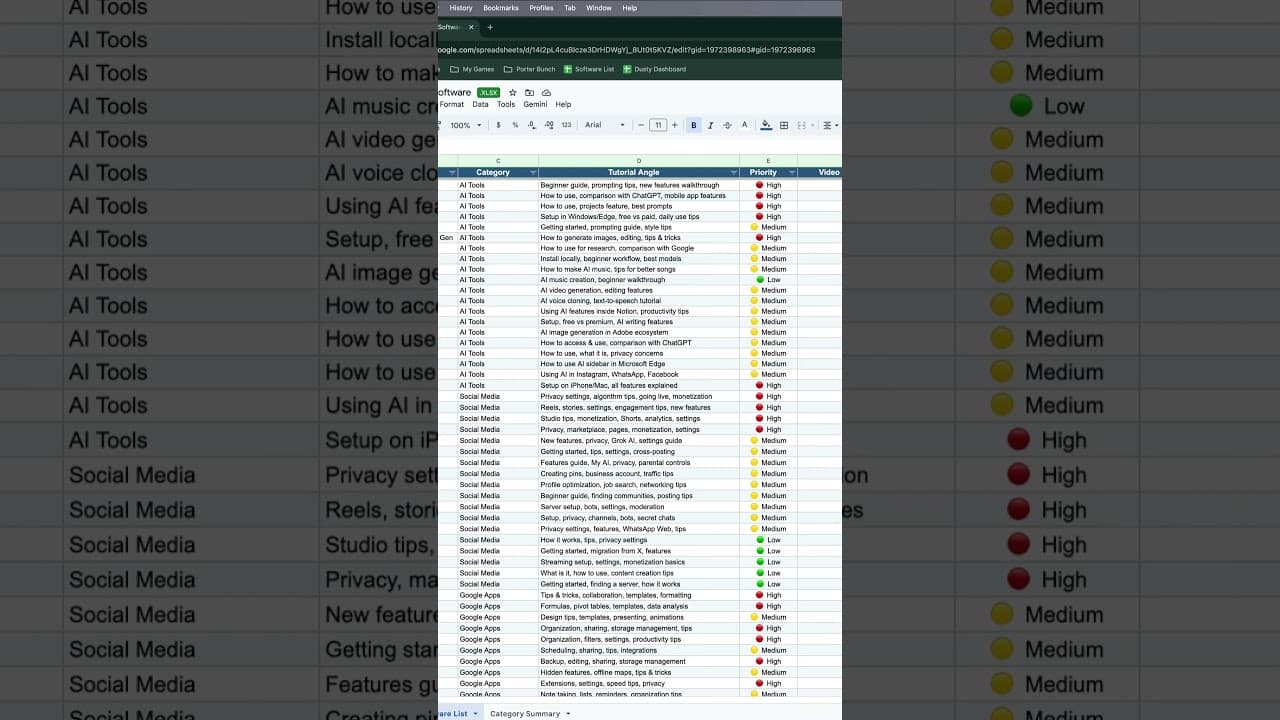
Task: Click the Tutorial Angle header cell
Action: (x=639, y=172)
